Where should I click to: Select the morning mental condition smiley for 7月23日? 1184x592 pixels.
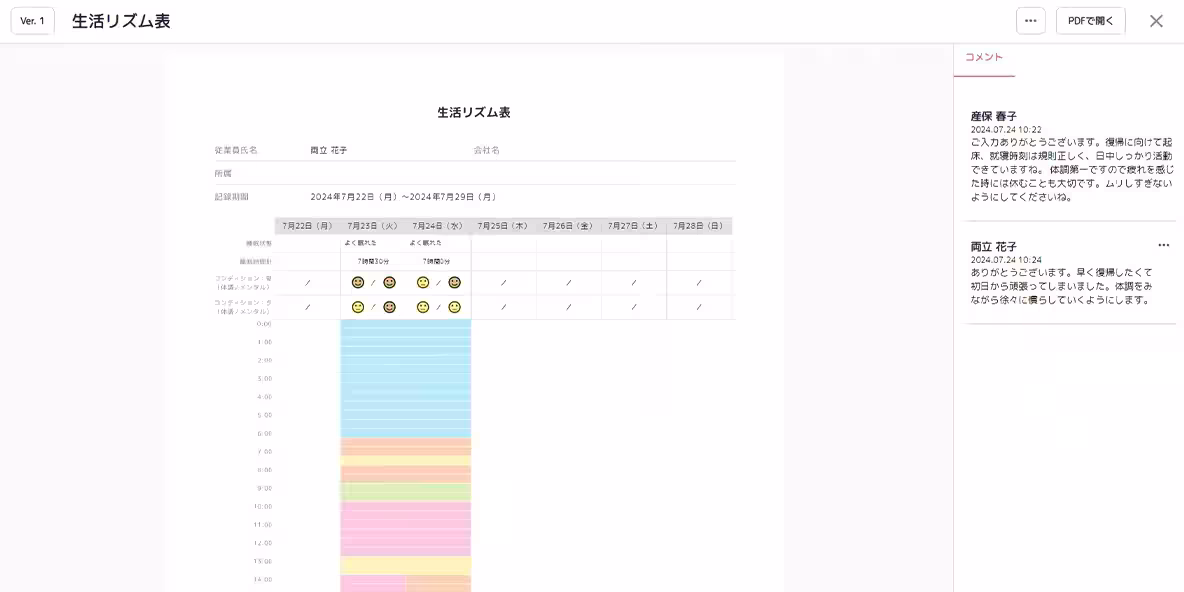[x=390, y=282]
